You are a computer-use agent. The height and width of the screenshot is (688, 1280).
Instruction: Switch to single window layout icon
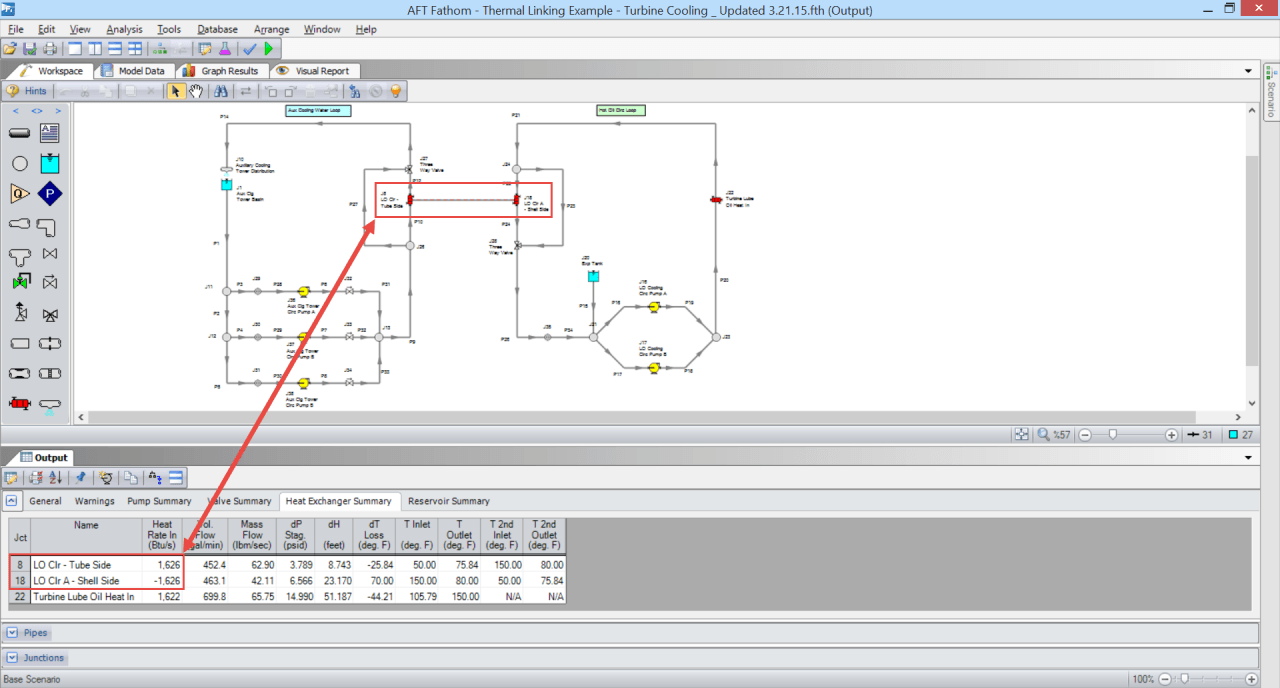coord(75,48)
